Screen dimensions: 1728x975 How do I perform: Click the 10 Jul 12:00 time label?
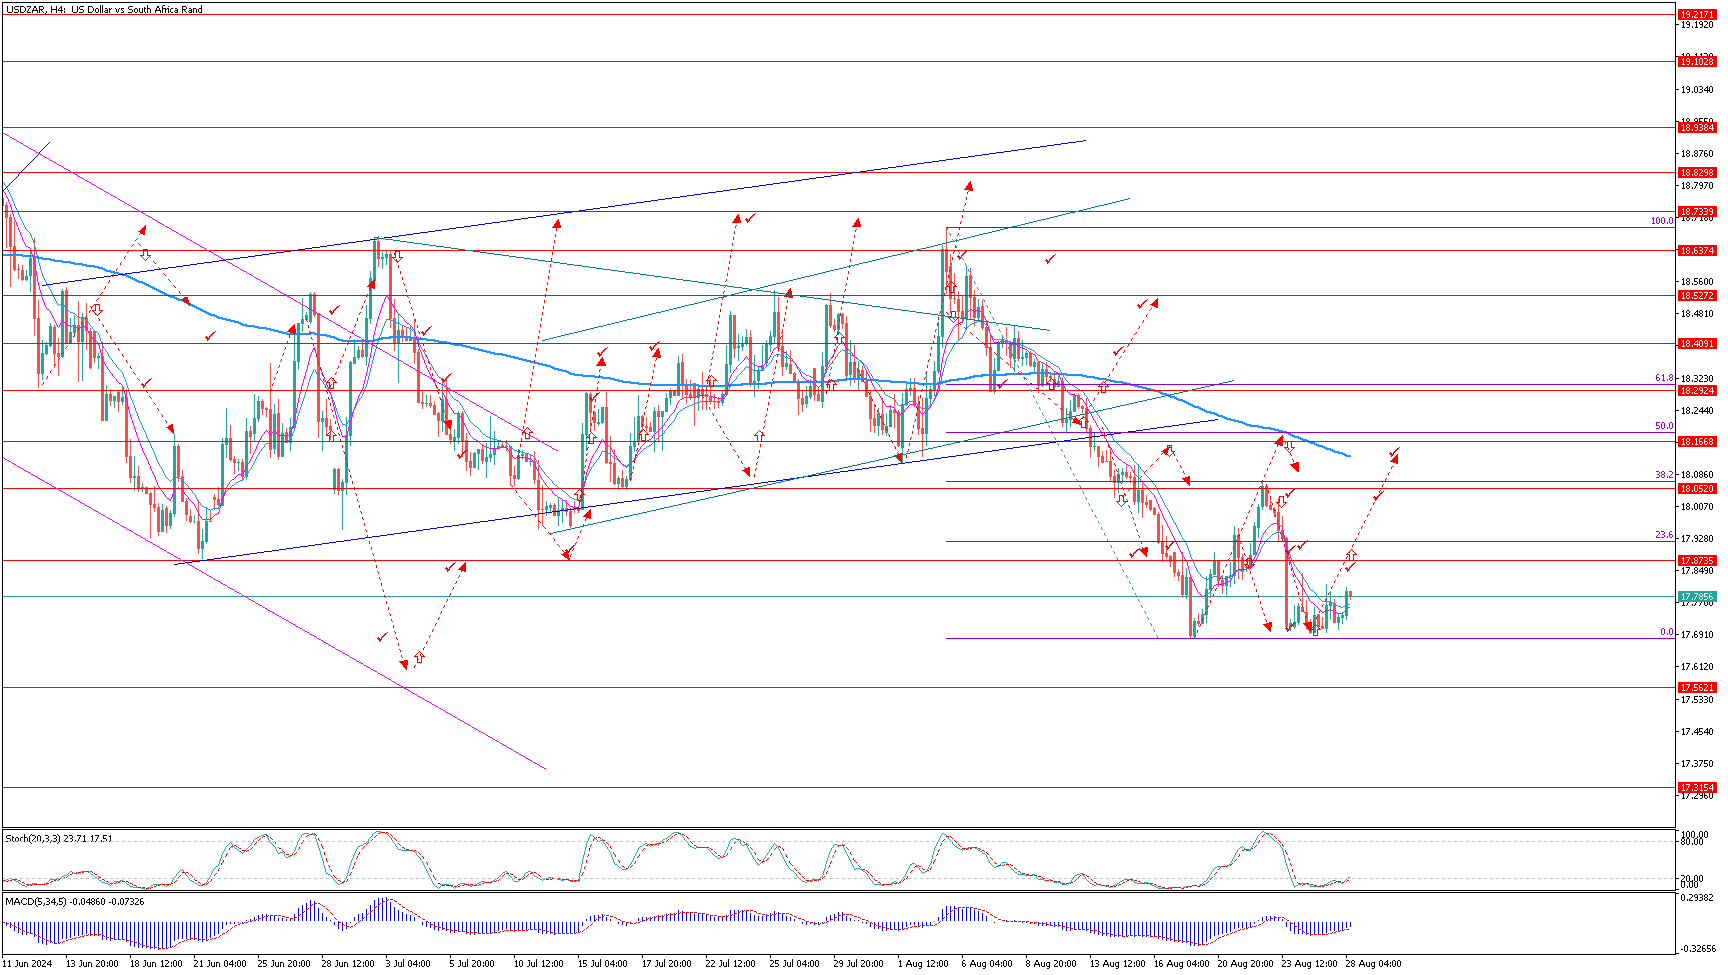pos(540,964)
